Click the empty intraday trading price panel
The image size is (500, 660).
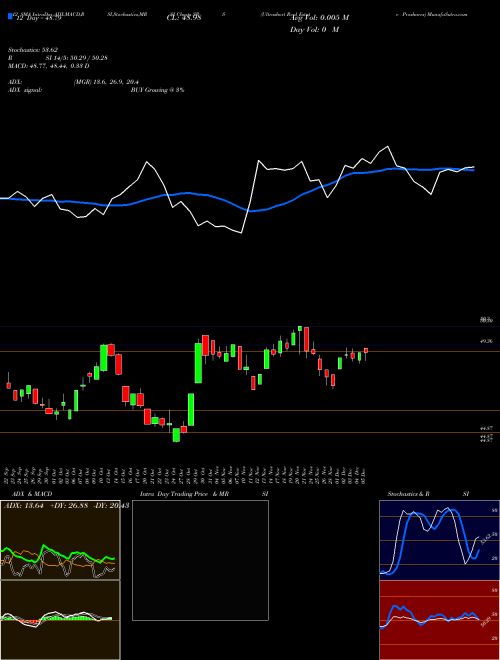click(200, 560)
